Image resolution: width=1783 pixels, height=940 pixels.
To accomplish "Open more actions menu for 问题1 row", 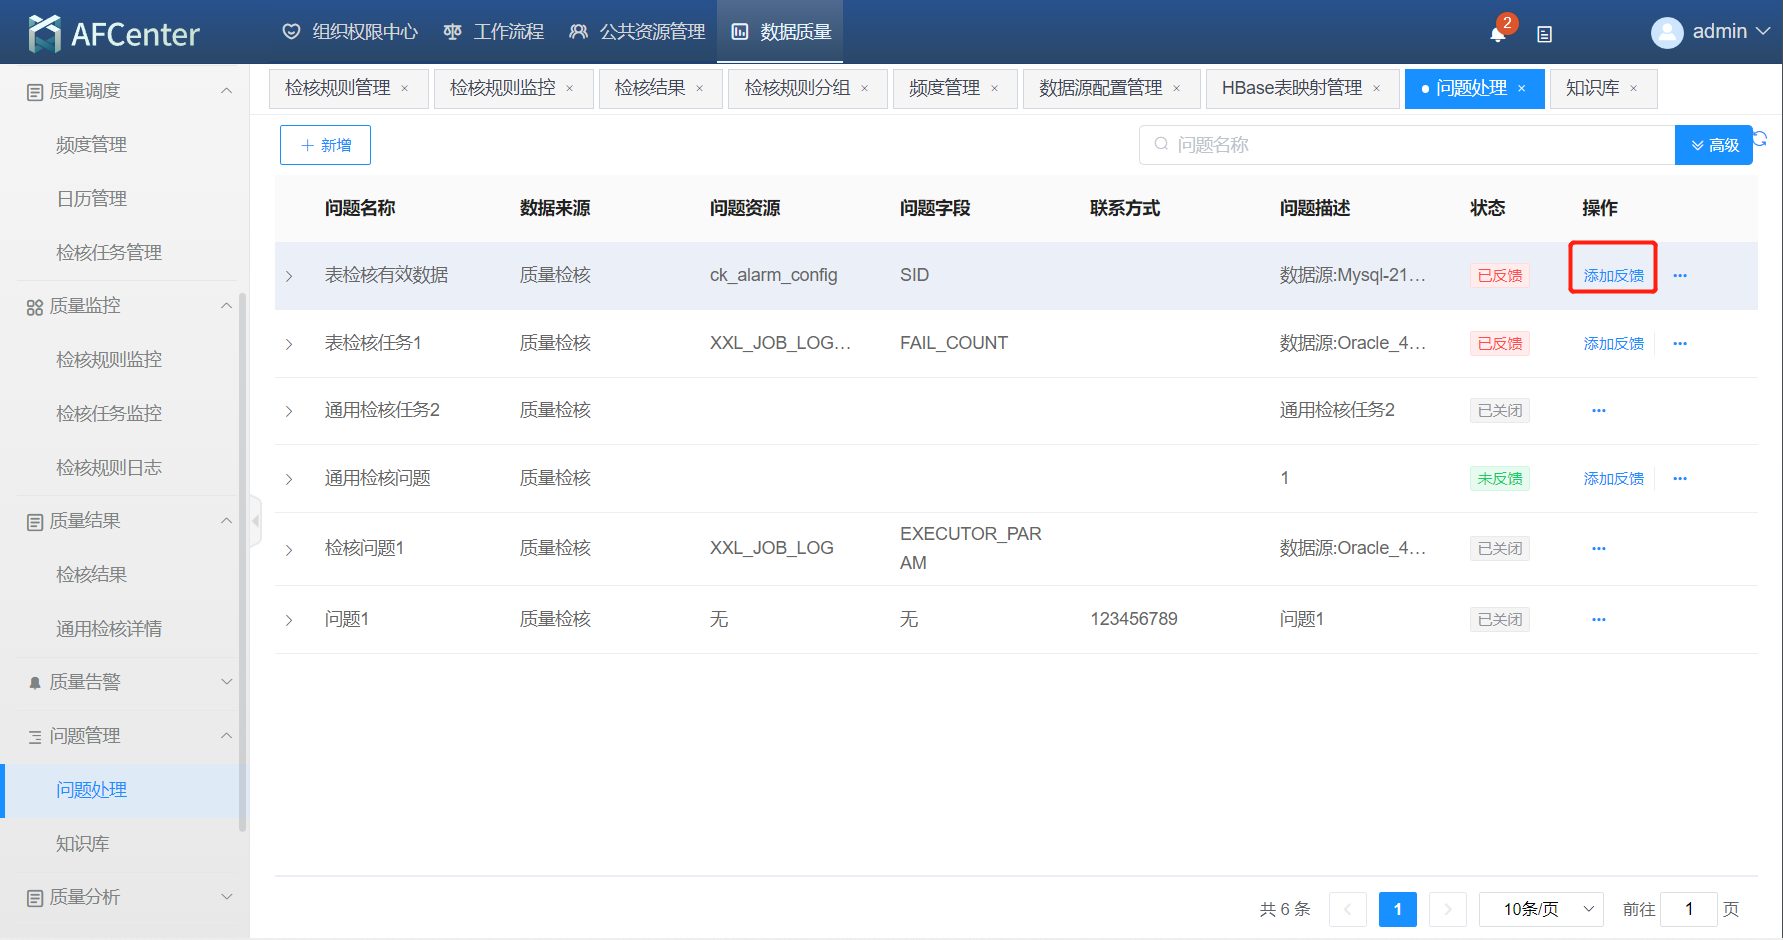I will (1598, 620).
